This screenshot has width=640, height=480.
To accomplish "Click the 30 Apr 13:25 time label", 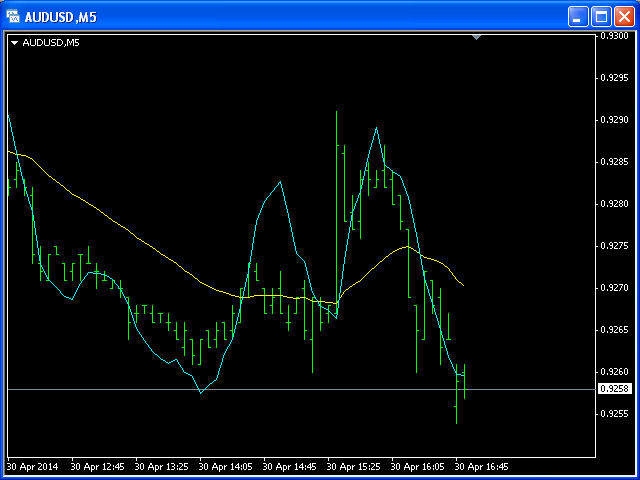I will point(162,466).
